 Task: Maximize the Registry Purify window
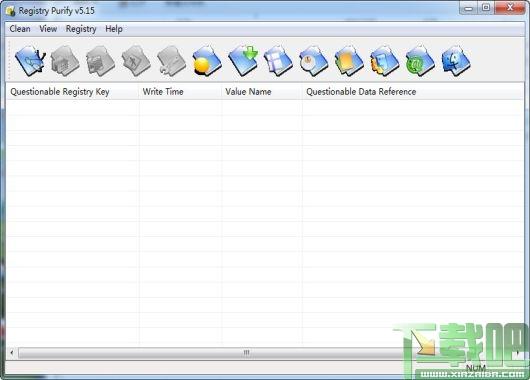(486, 8)
